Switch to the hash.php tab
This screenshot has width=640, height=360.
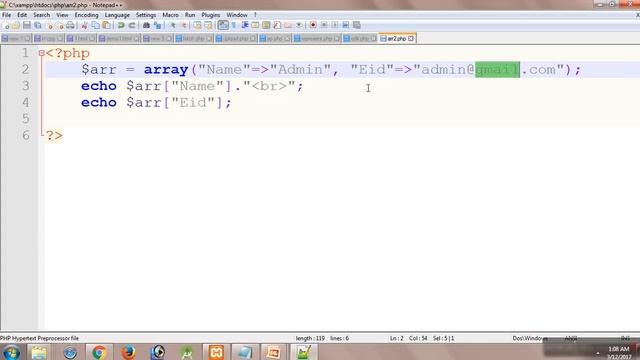pyautogui.click(x=194, y=38)
